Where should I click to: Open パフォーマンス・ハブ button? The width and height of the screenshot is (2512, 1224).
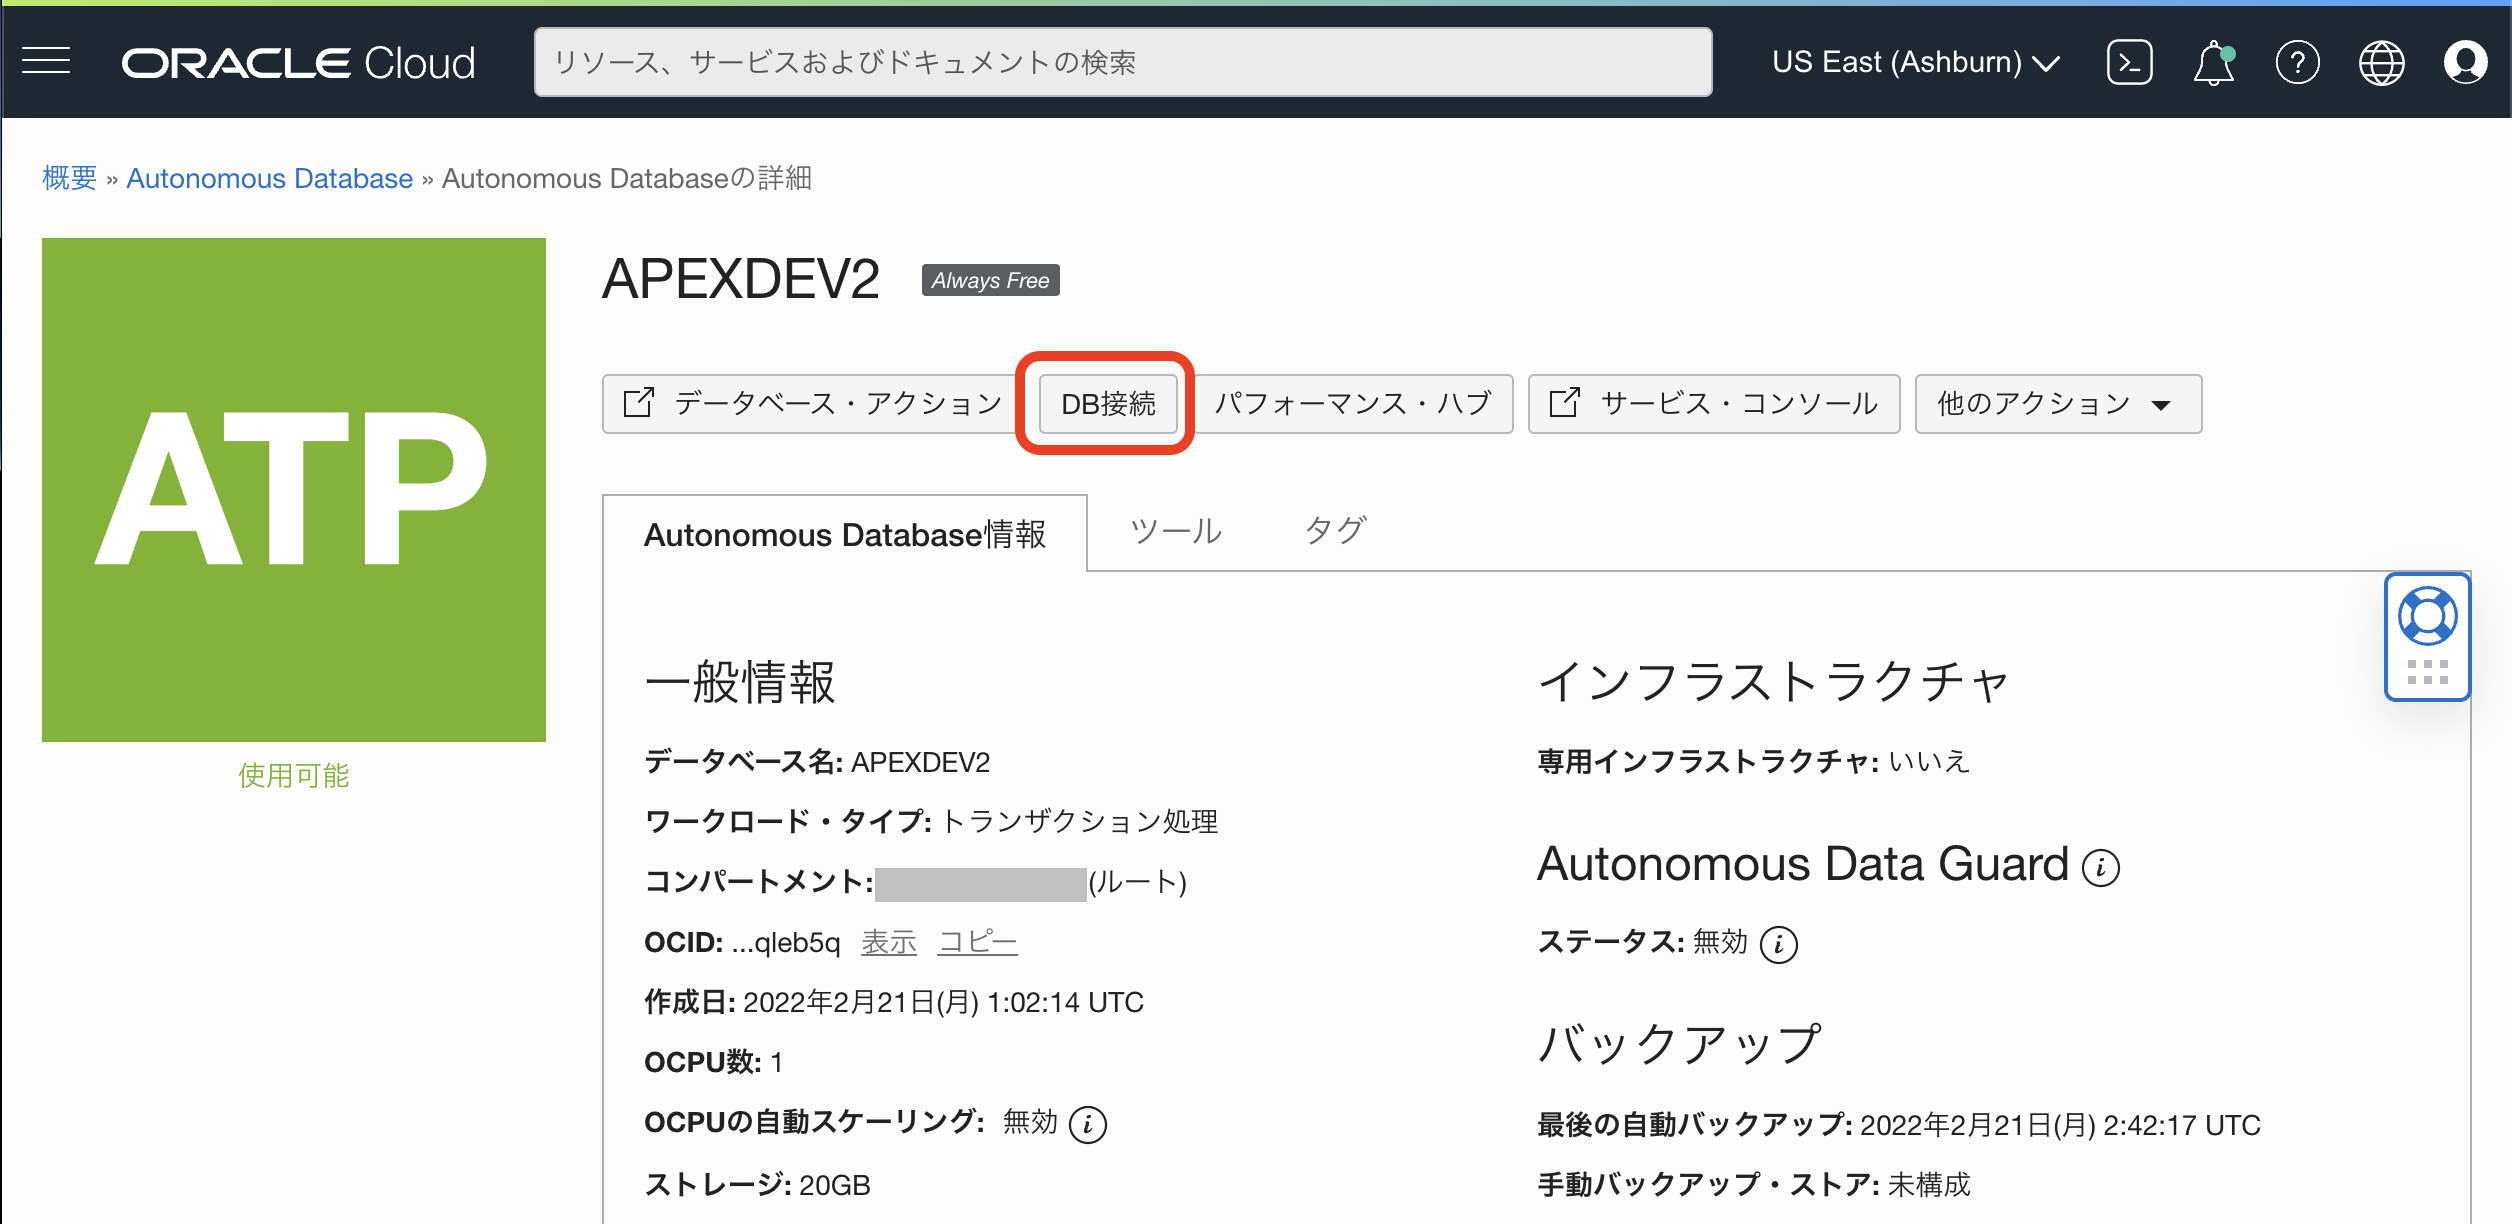(x=1353, y=404)
